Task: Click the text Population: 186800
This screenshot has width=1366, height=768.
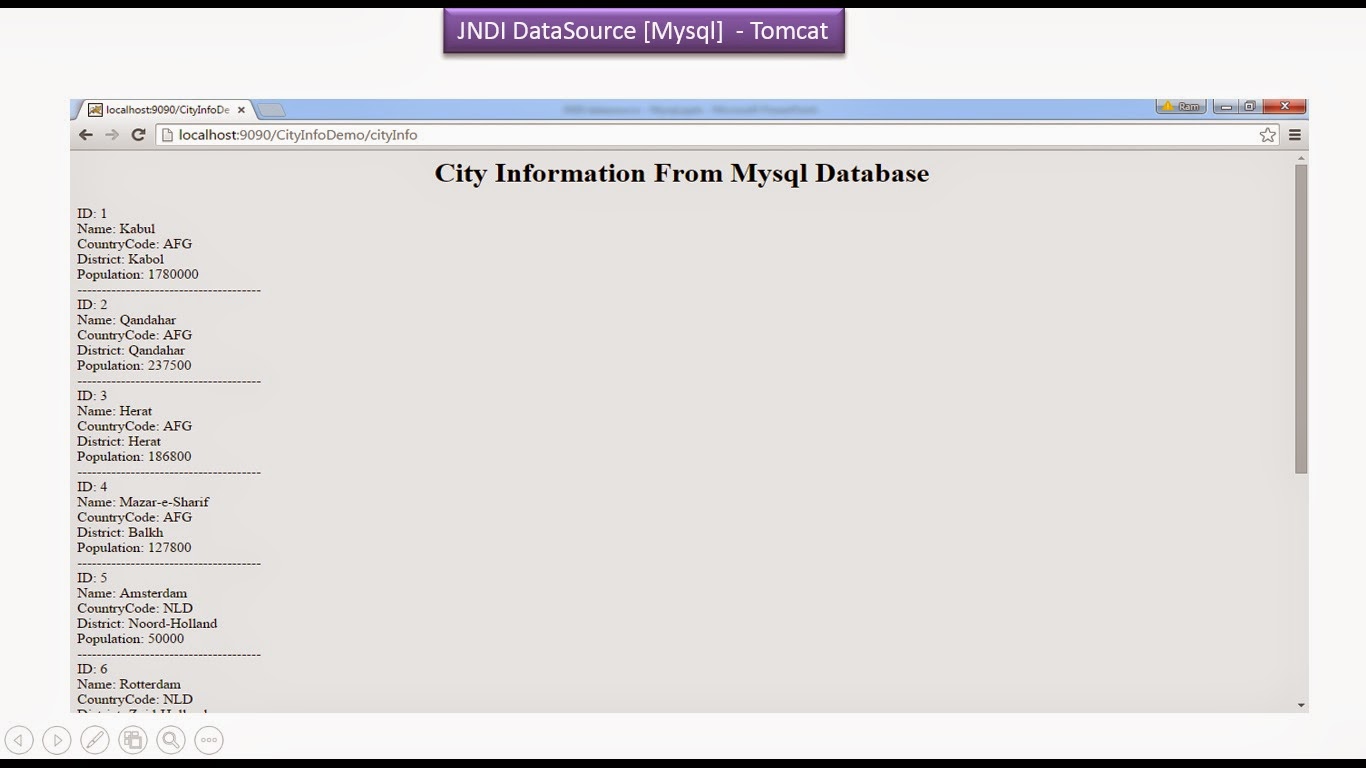Action: click(x=134, y=456)
